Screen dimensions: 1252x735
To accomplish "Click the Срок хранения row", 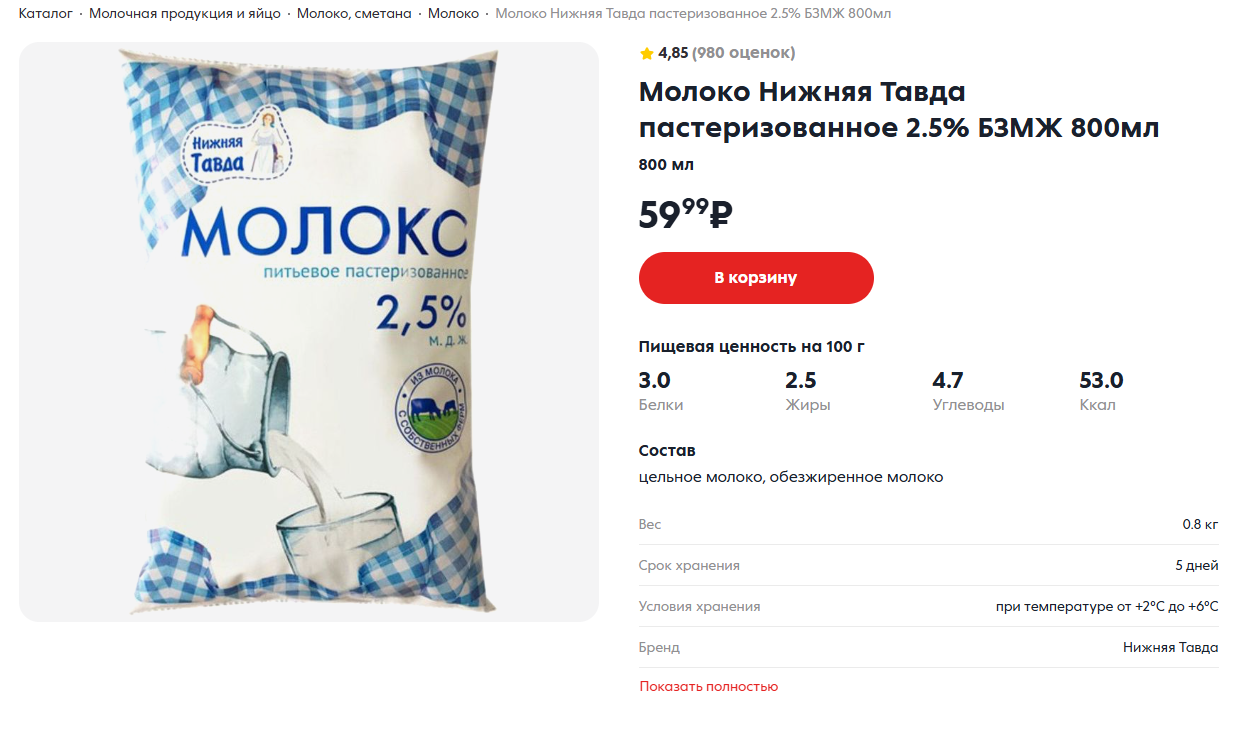I will 929,566.
